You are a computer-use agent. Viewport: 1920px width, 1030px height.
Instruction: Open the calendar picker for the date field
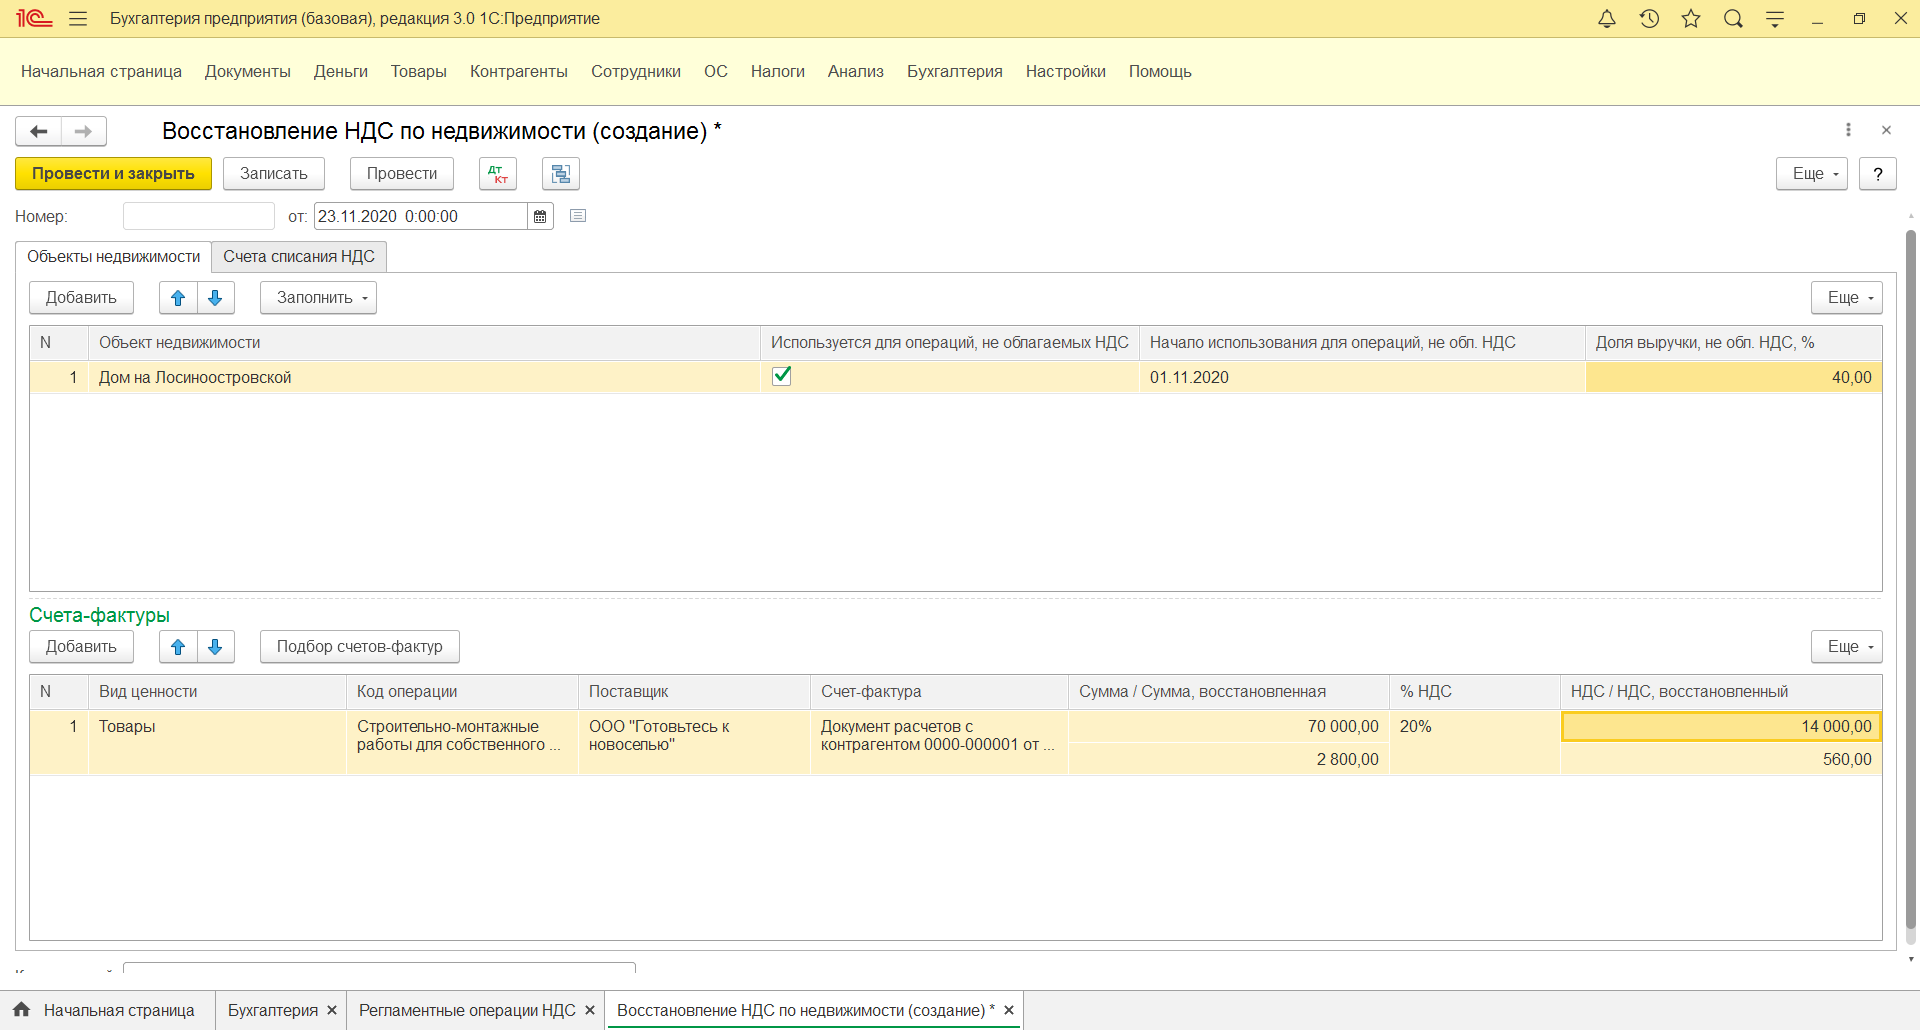tap(540, 216)
